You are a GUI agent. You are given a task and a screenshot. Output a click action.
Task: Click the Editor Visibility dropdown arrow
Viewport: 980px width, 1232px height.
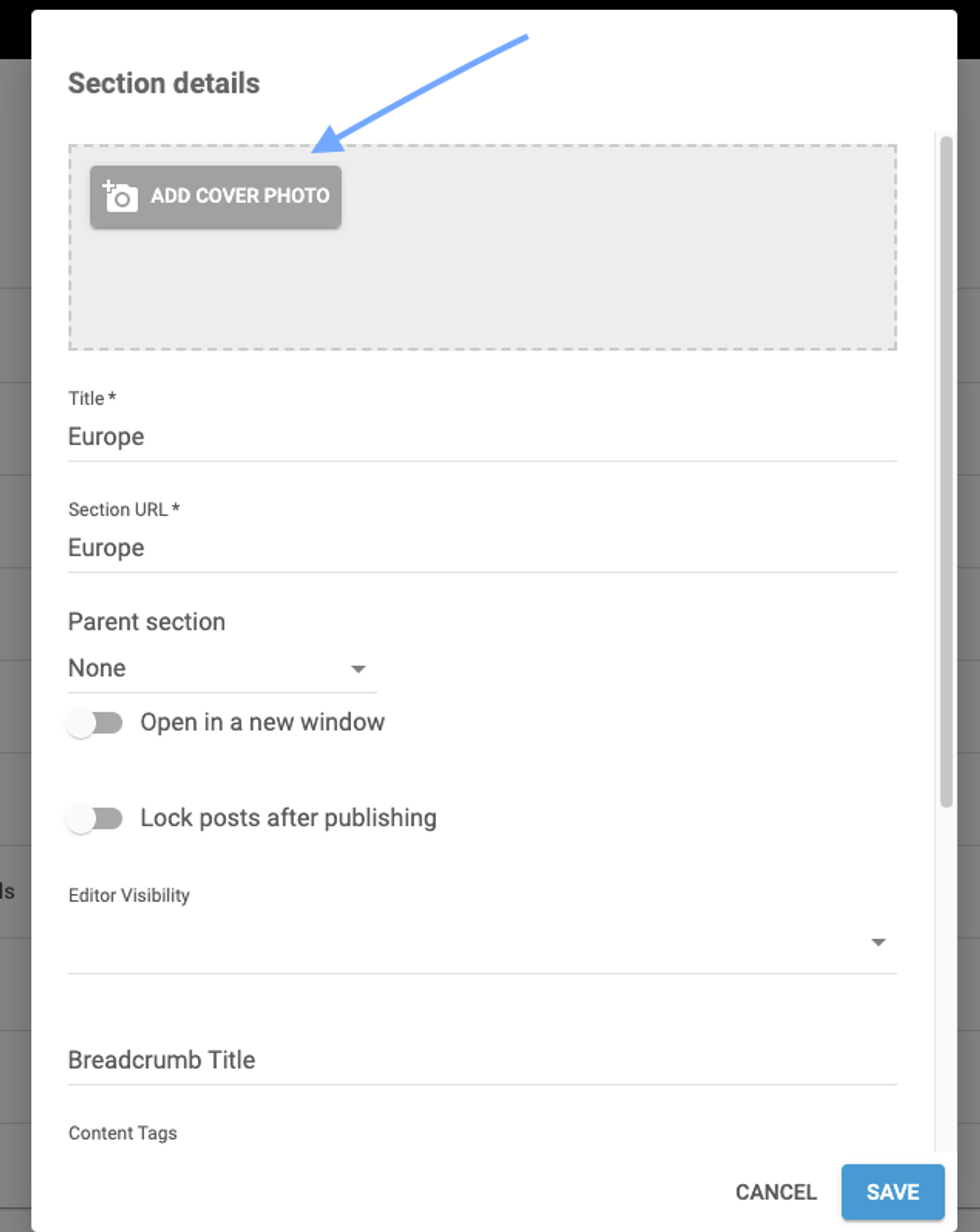[x=877, y=940]
